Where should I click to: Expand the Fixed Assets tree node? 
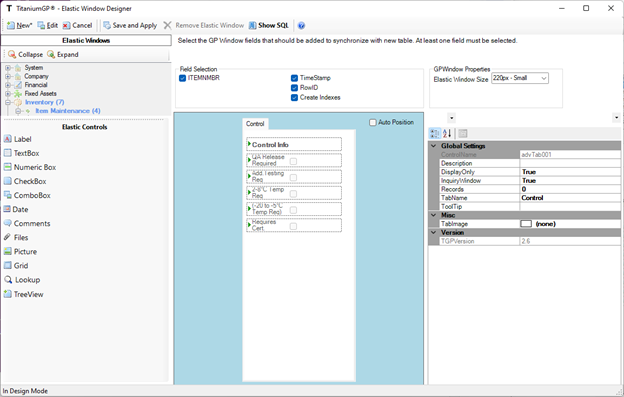click(x=8, y=93)
